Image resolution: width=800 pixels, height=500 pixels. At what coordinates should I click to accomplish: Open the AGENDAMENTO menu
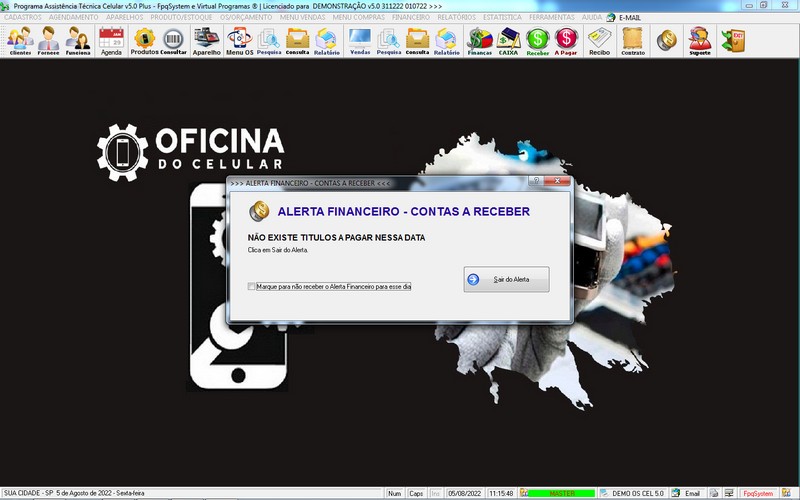pyautogui.click(x=73, y=17)
